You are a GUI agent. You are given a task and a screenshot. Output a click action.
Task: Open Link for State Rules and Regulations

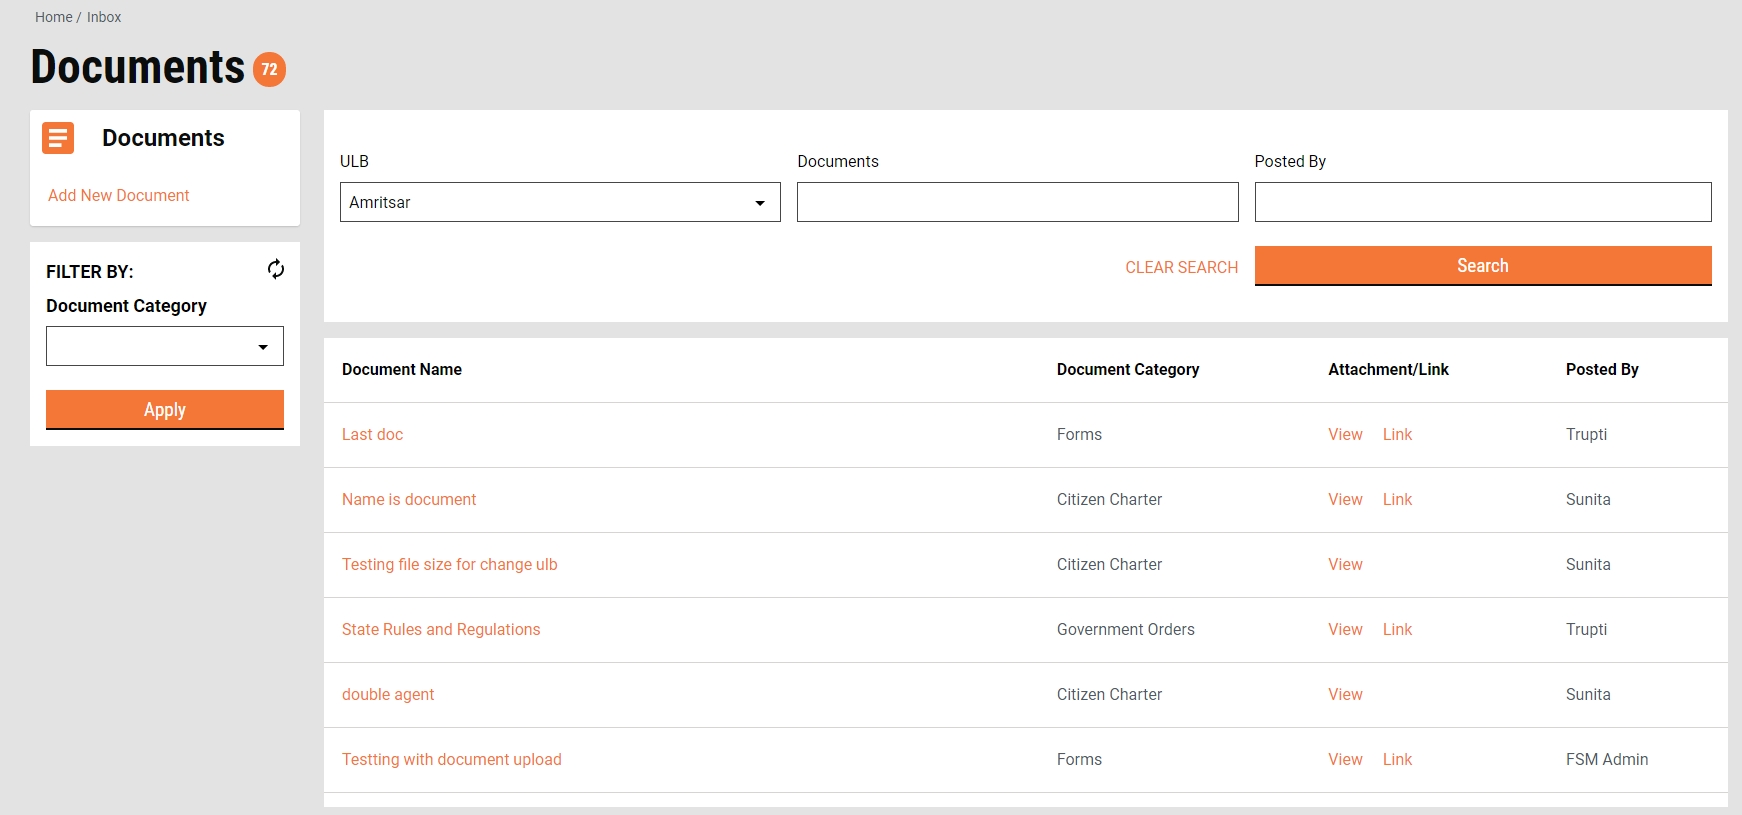click(1397, 629)
